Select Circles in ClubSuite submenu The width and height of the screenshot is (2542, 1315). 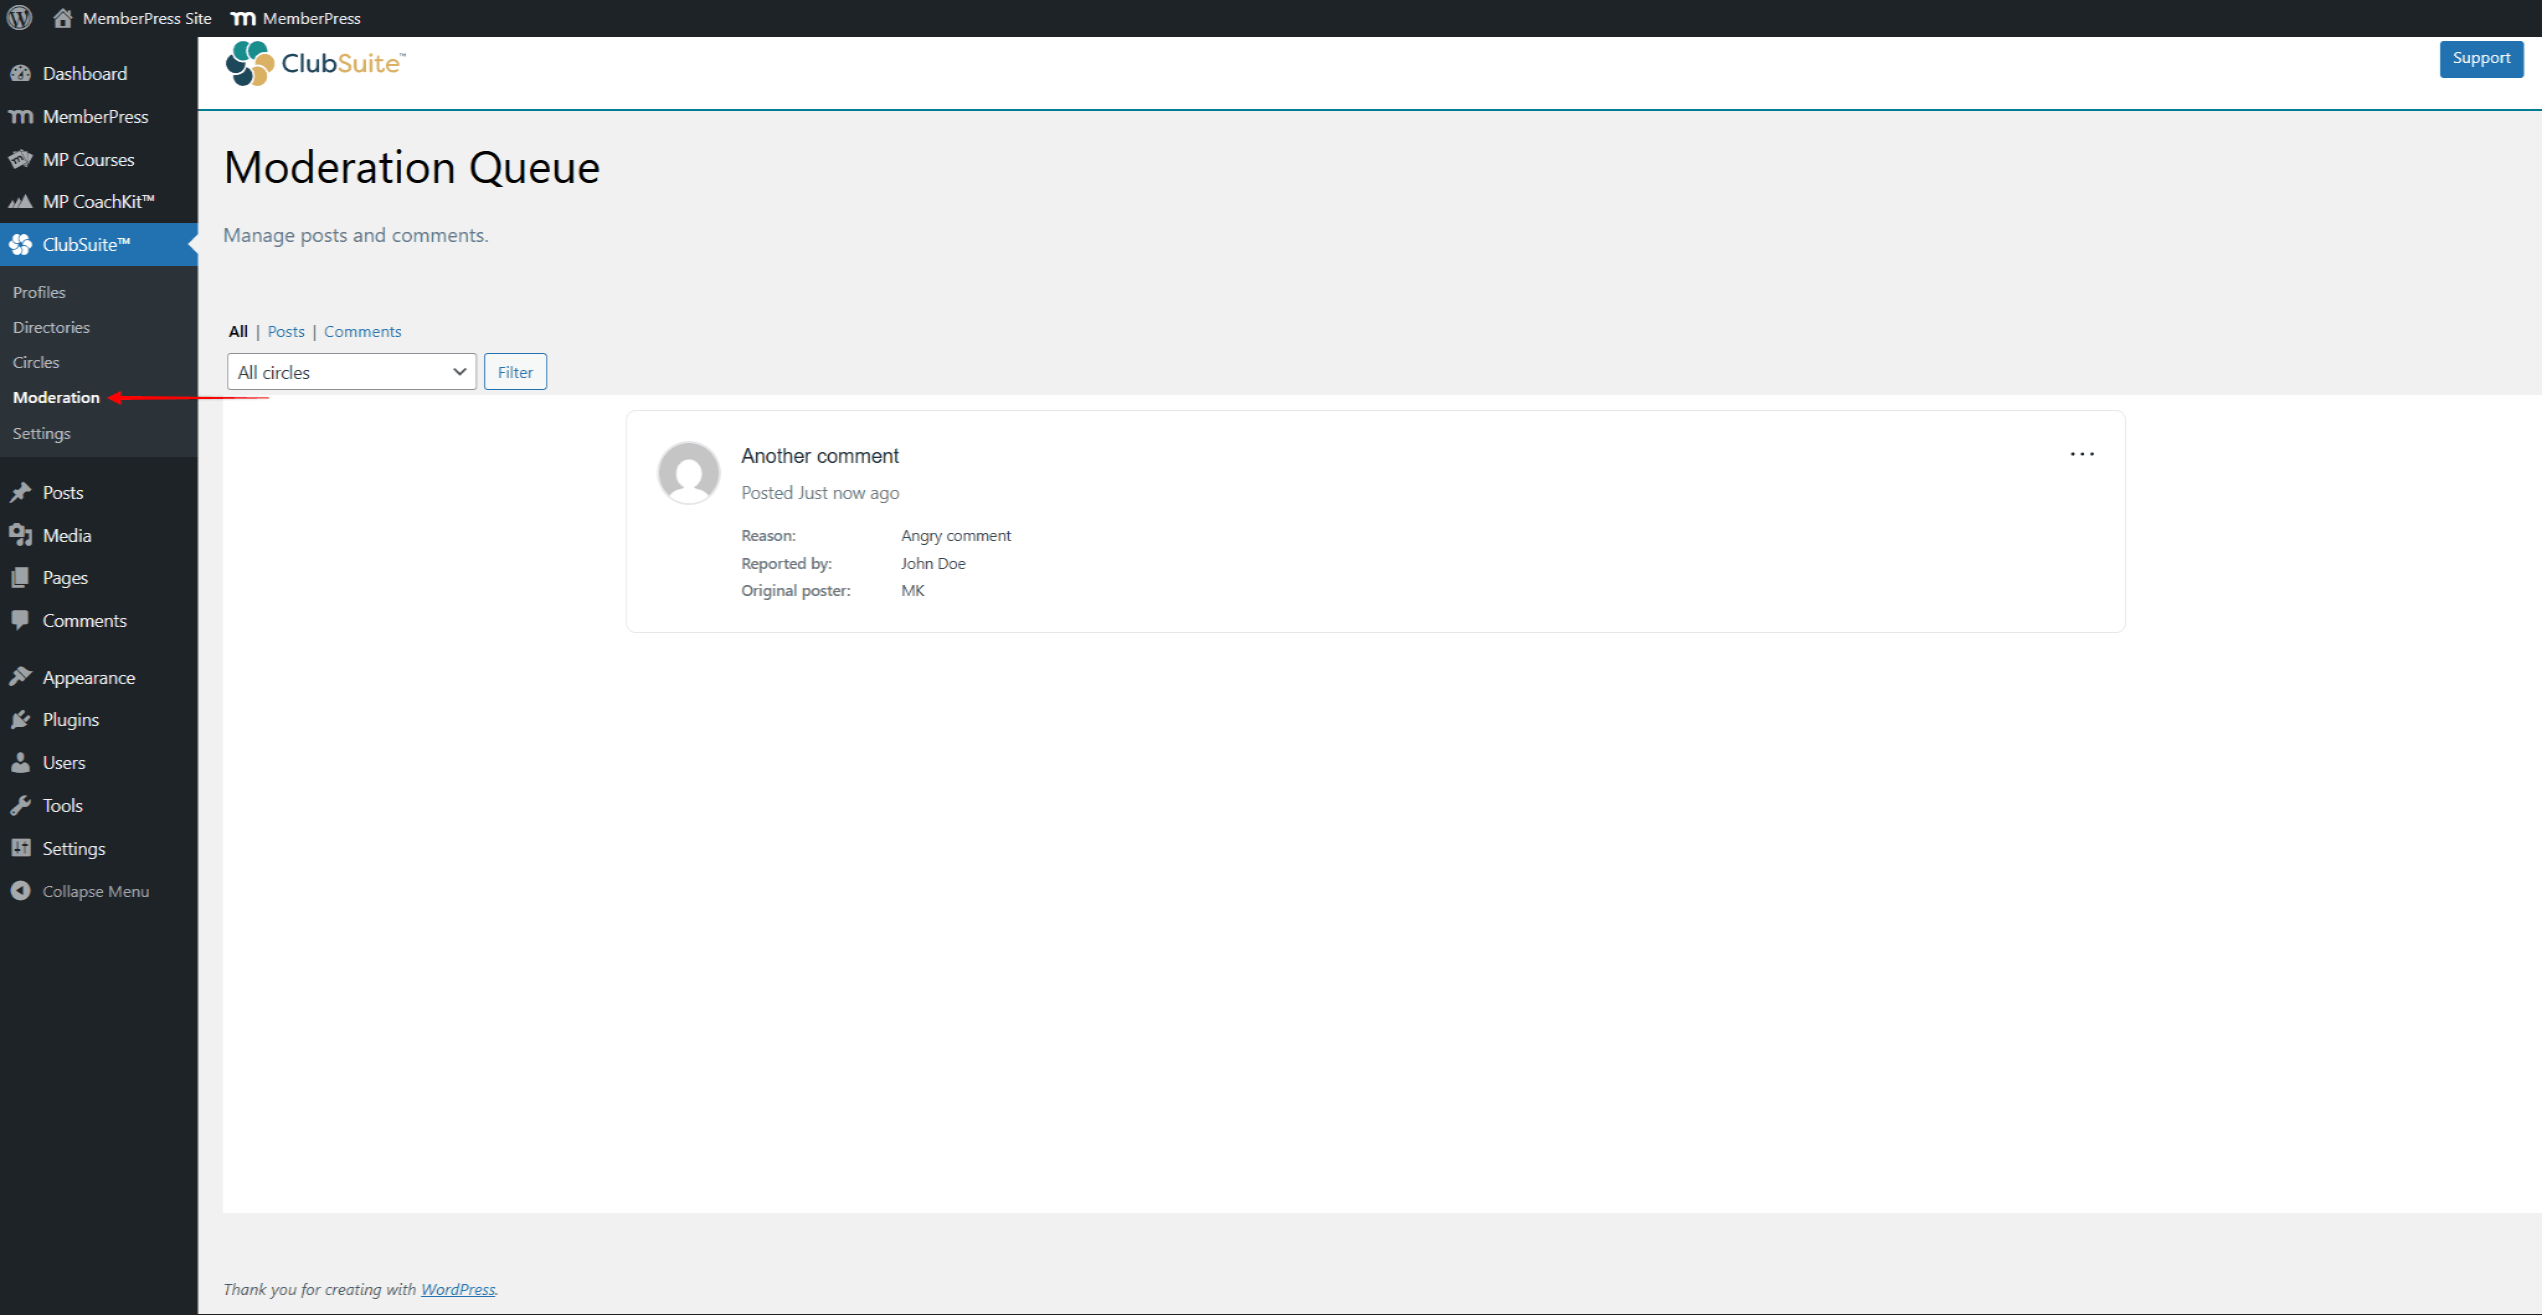click(36, 362)
